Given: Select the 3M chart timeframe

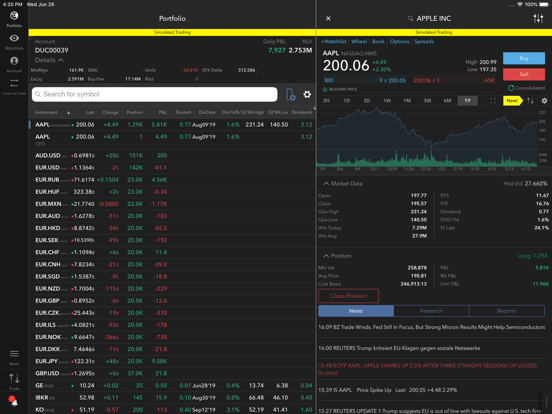Looking at the screenshot, I should pos(427,101).
